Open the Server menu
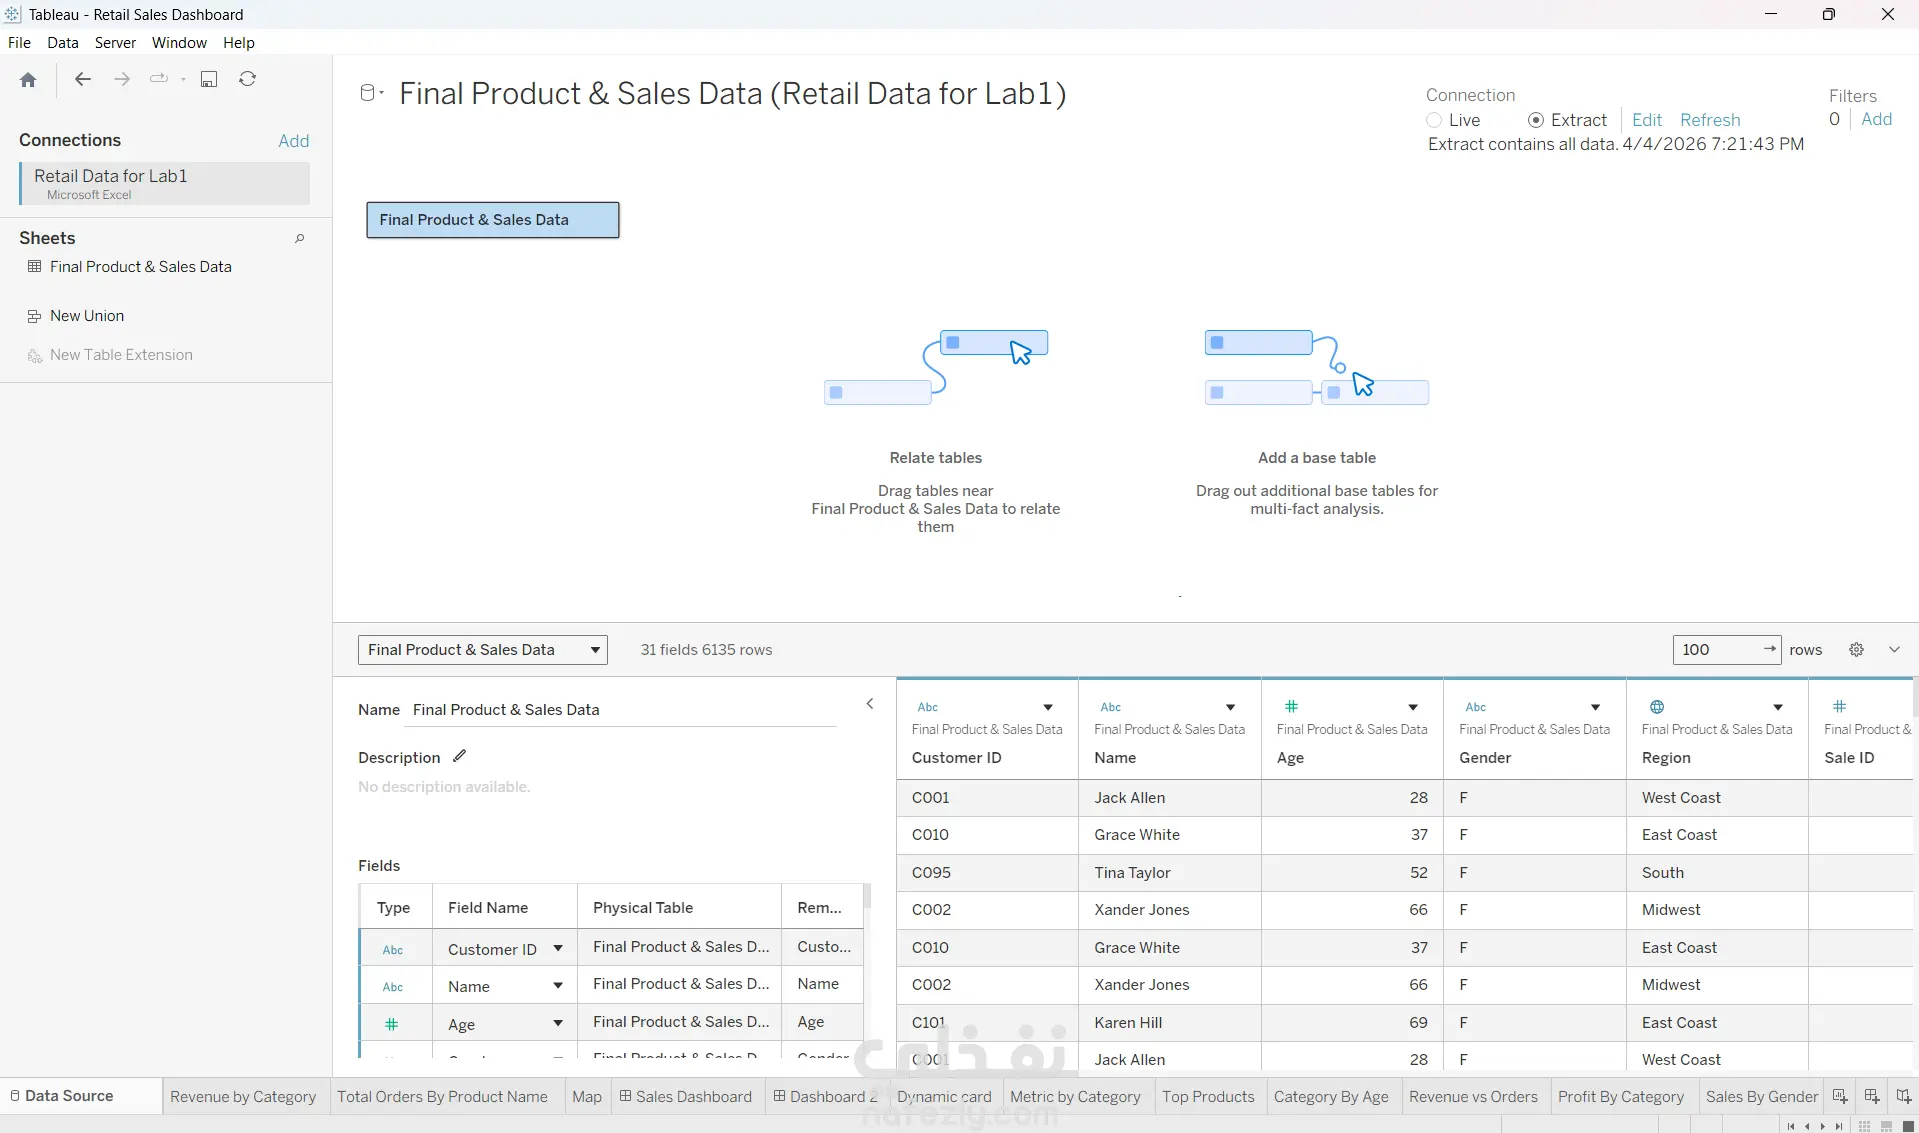Image resolution: width=1919 pixels, height=1133 pixels. (x=115, y=43)
